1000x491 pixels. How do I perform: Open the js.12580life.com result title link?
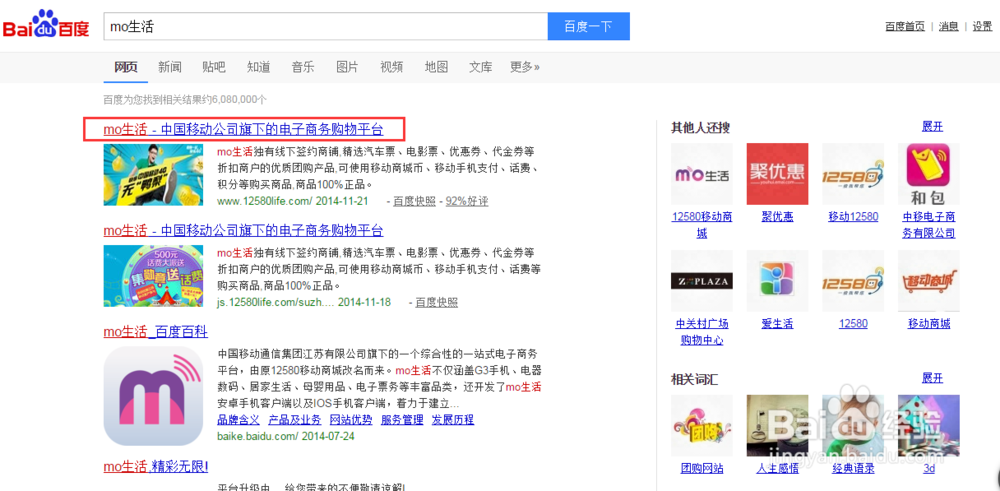(x=244, y=230)
